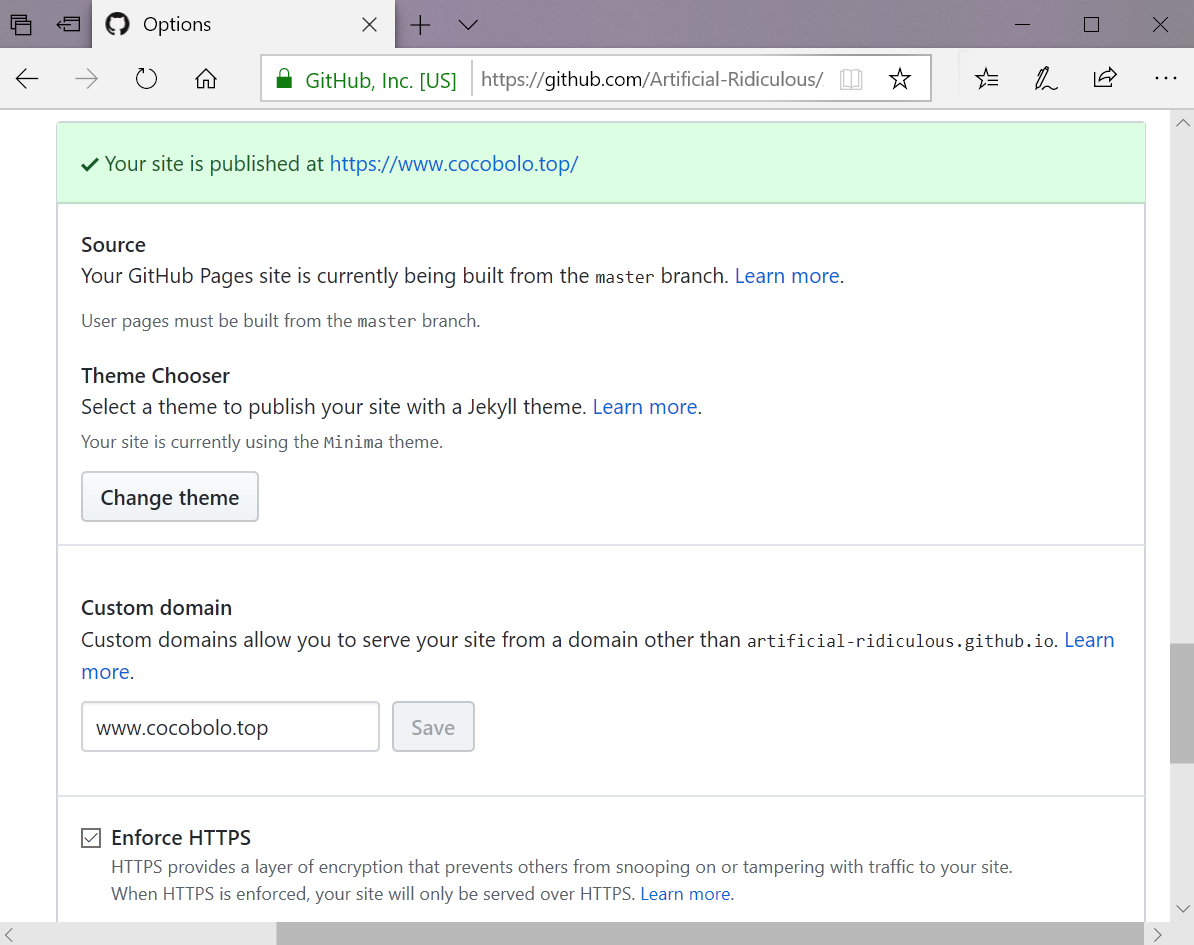Add page to favorites star icon
The width and height of the screenshot is (1194, 945).
click(899, 78)
